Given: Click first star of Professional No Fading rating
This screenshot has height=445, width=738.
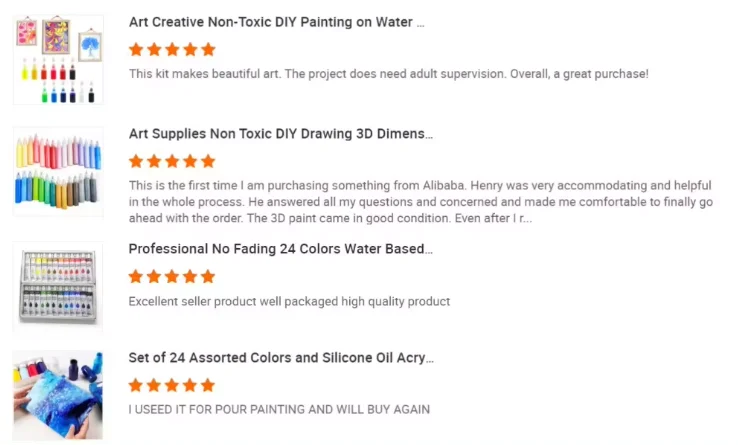Looking at the screenshot, I should (x=137, y=276).
